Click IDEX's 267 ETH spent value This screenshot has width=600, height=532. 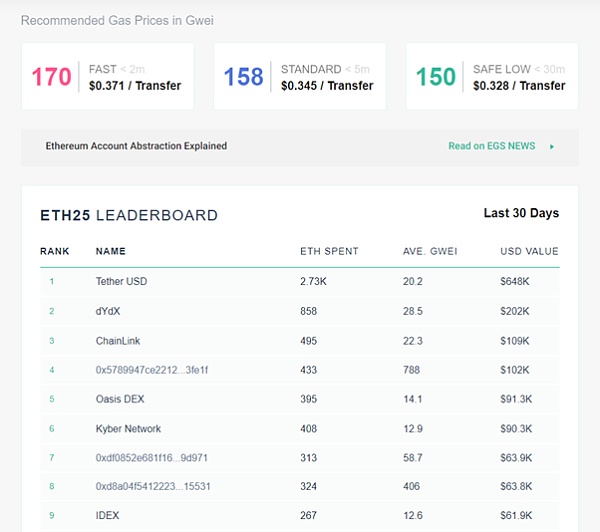(308, 515)
